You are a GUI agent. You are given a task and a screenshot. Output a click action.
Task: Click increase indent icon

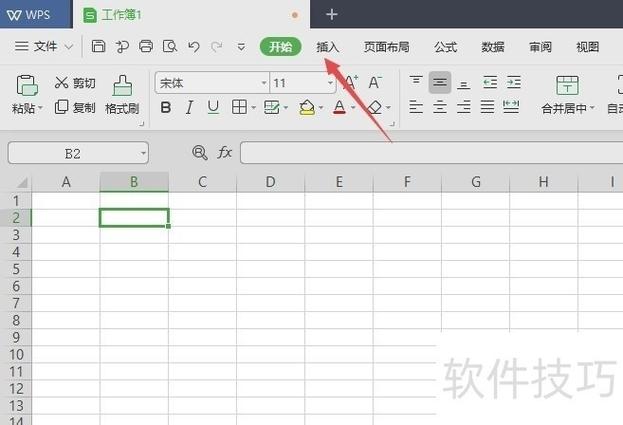[x=514, y=83]
